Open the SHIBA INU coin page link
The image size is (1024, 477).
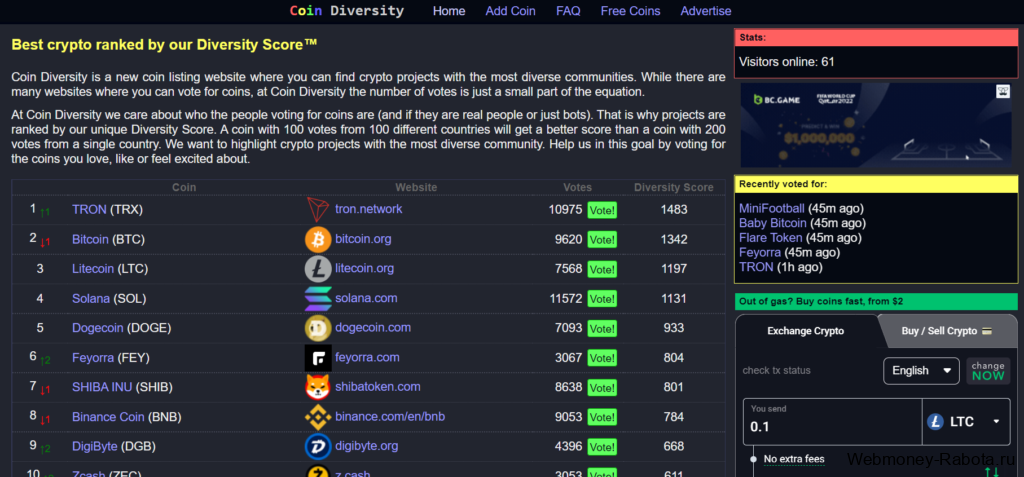(102, 387)
